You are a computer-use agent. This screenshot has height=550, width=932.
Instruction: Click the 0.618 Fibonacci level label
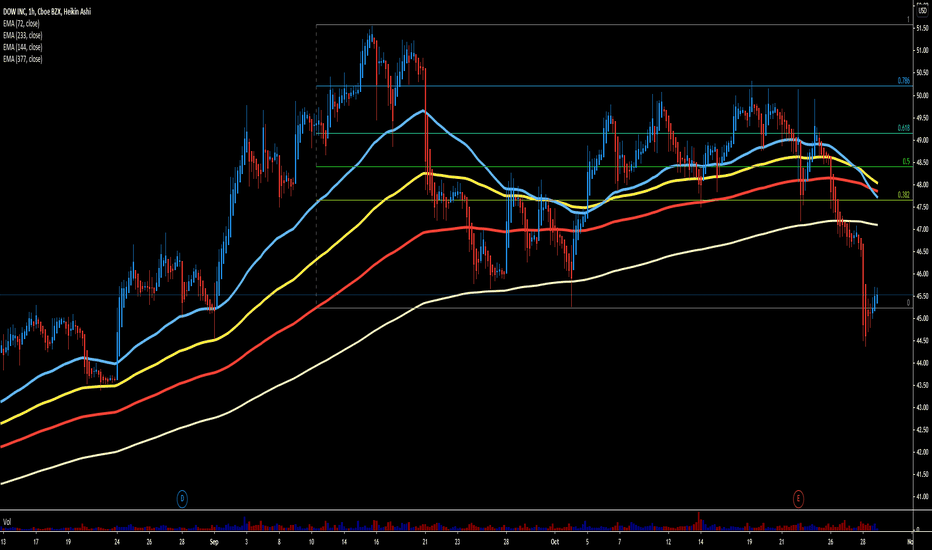point(903,128)
